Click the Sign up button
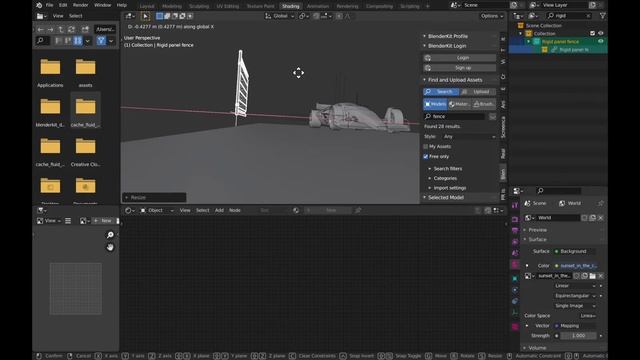Screen dimensions: 640x360 pyautogui.click(x=459, y=68)
